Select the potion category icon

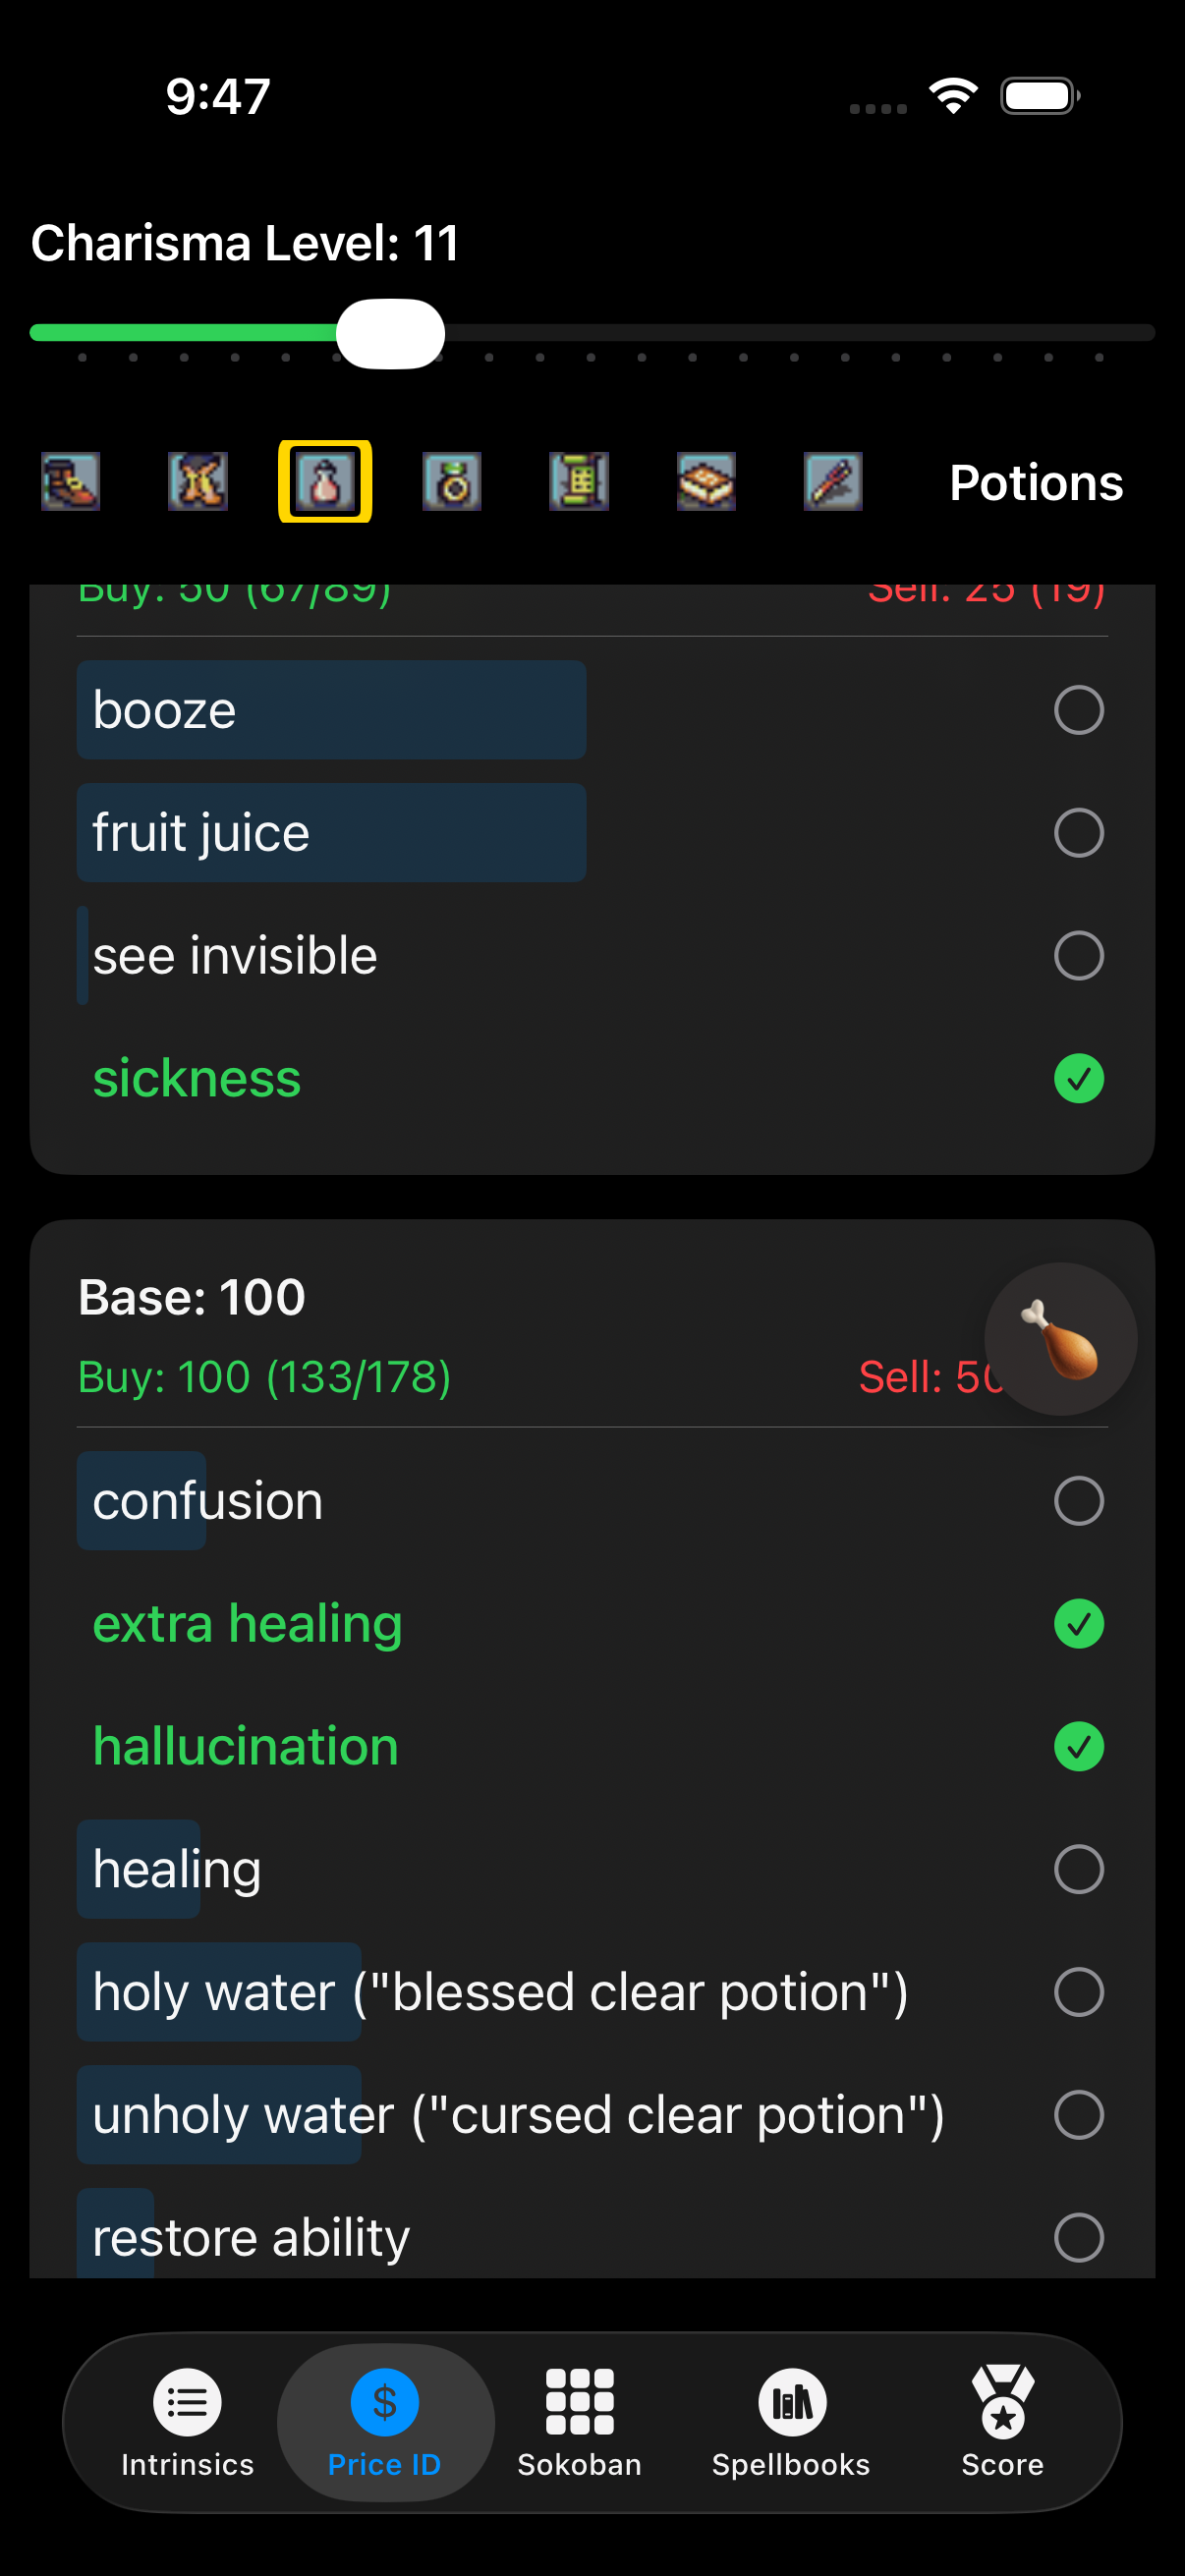(x=324, y=481)
